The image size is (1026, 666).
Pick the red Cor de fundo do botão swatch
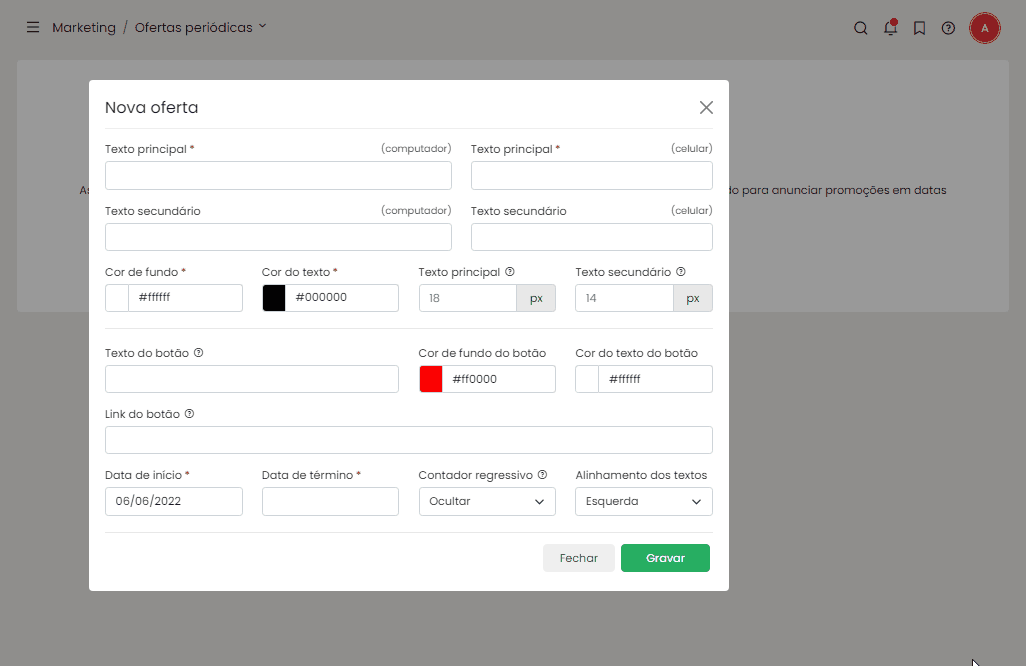[x=431, y=379]
